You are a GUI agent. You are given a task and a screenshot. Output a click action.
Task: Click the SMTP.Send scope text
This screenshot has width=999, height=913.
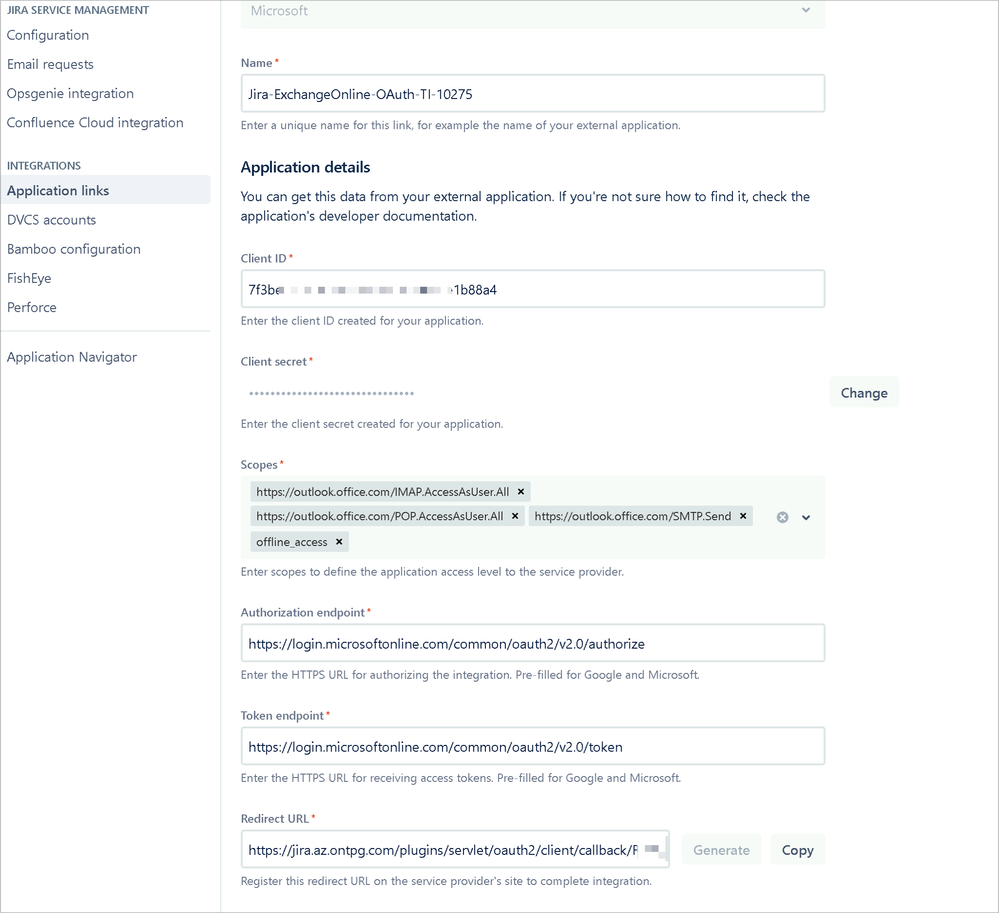point(633,516)
